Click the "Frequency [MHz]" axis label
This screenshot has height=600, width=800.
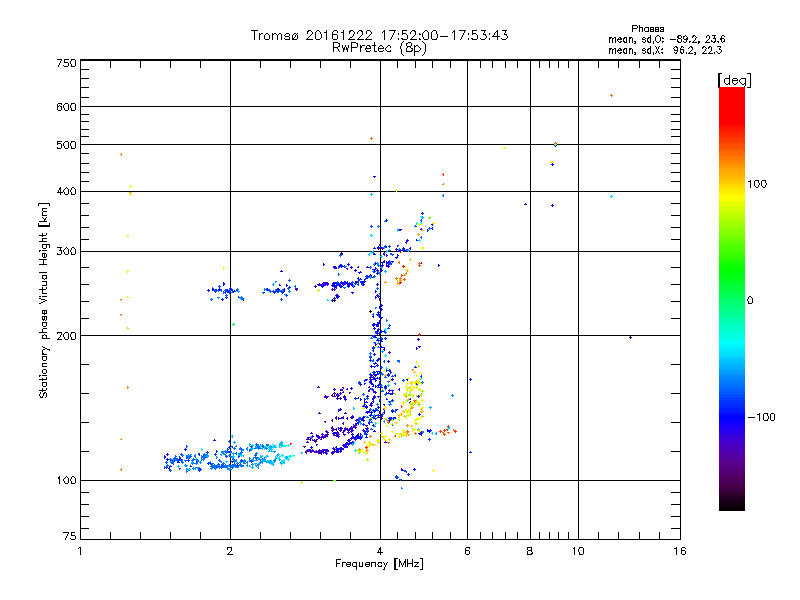click(x=379, y=564)
